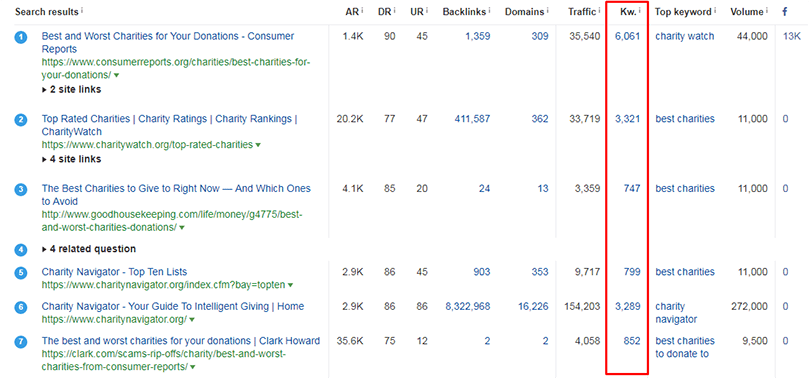Screen dimensions: 810x378
Task: Open the dropdown arrow after the clark.com URL
Action: 193,367
